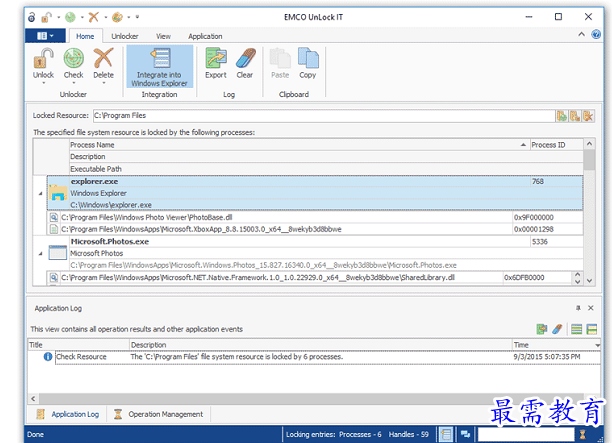This screenshot has height=443, width=612.
Task: Click the process list scroll down arrow
Action: pos(589,280)
